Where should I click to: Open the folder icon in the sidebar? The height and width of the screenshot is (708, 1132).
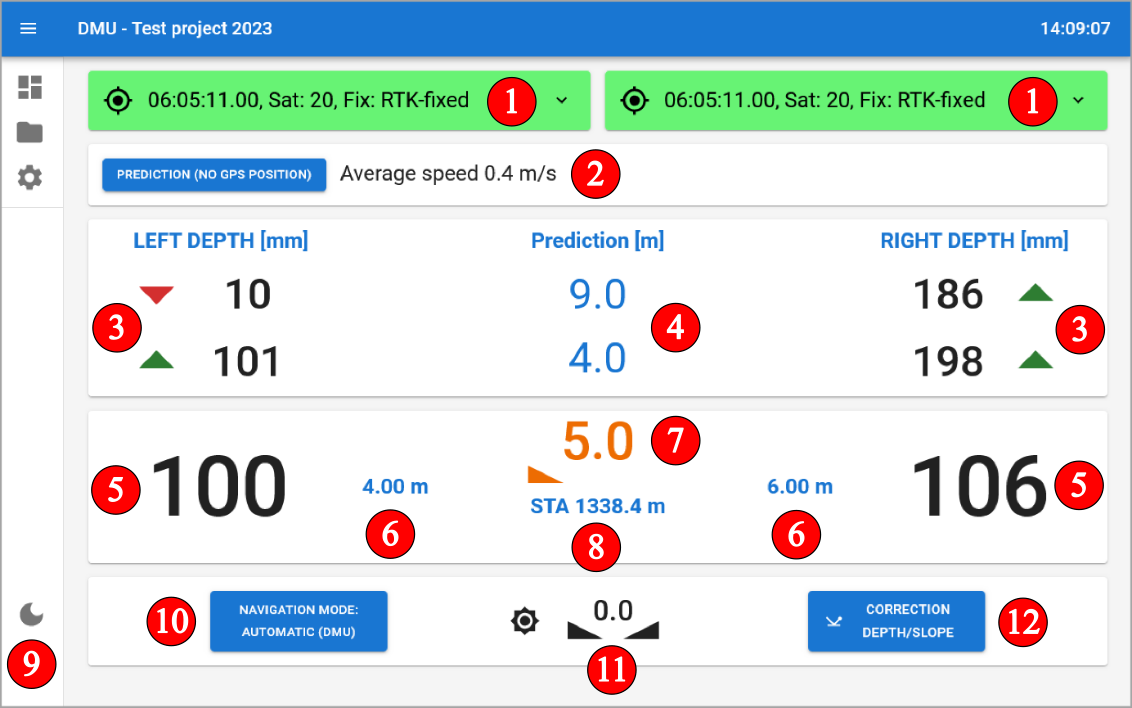click(x=30, y=132)
